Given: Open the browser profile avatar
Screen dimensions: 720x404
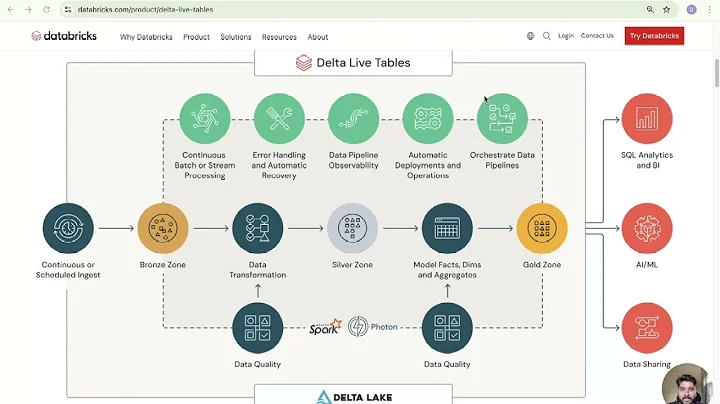Looking at the screenshot, I should coord(692,9).
